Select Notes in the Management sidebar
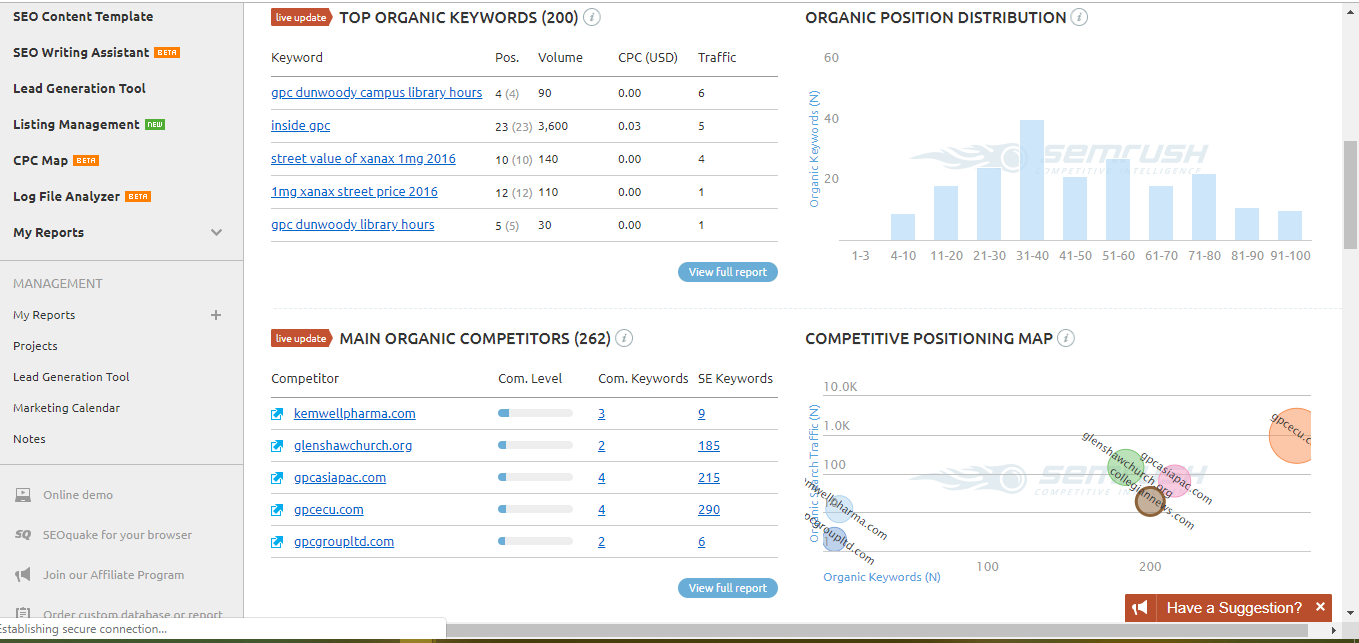This screenshot has height=643, width=1359. (29, 438)
